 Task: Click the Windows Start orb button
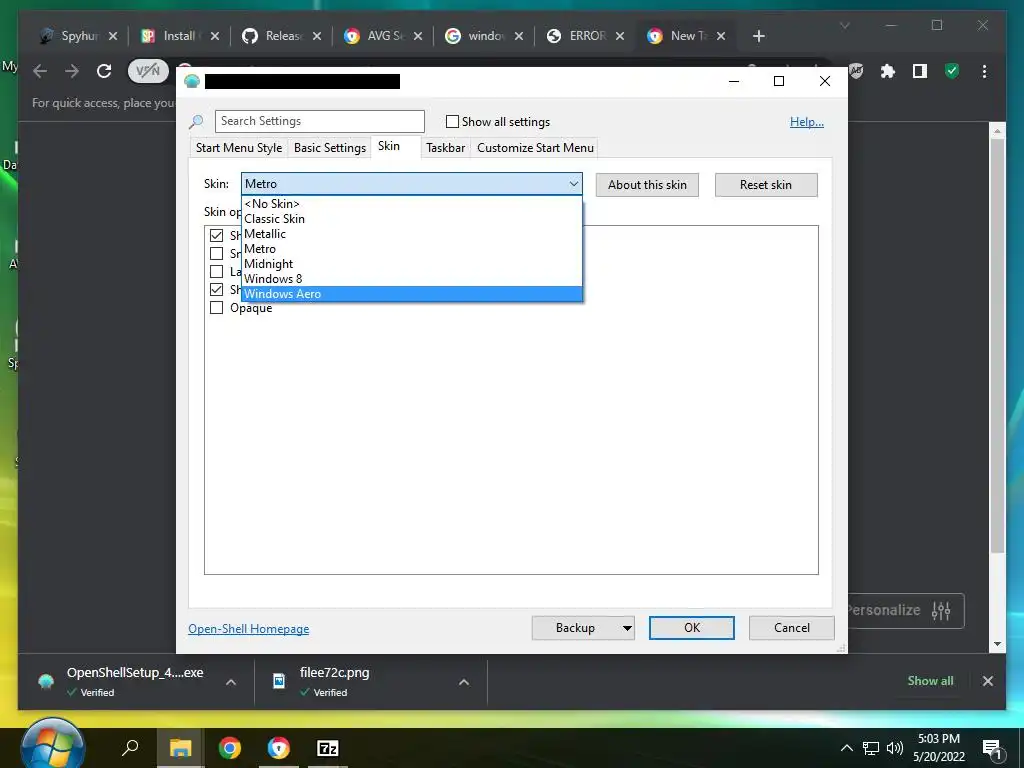point(52,746)
